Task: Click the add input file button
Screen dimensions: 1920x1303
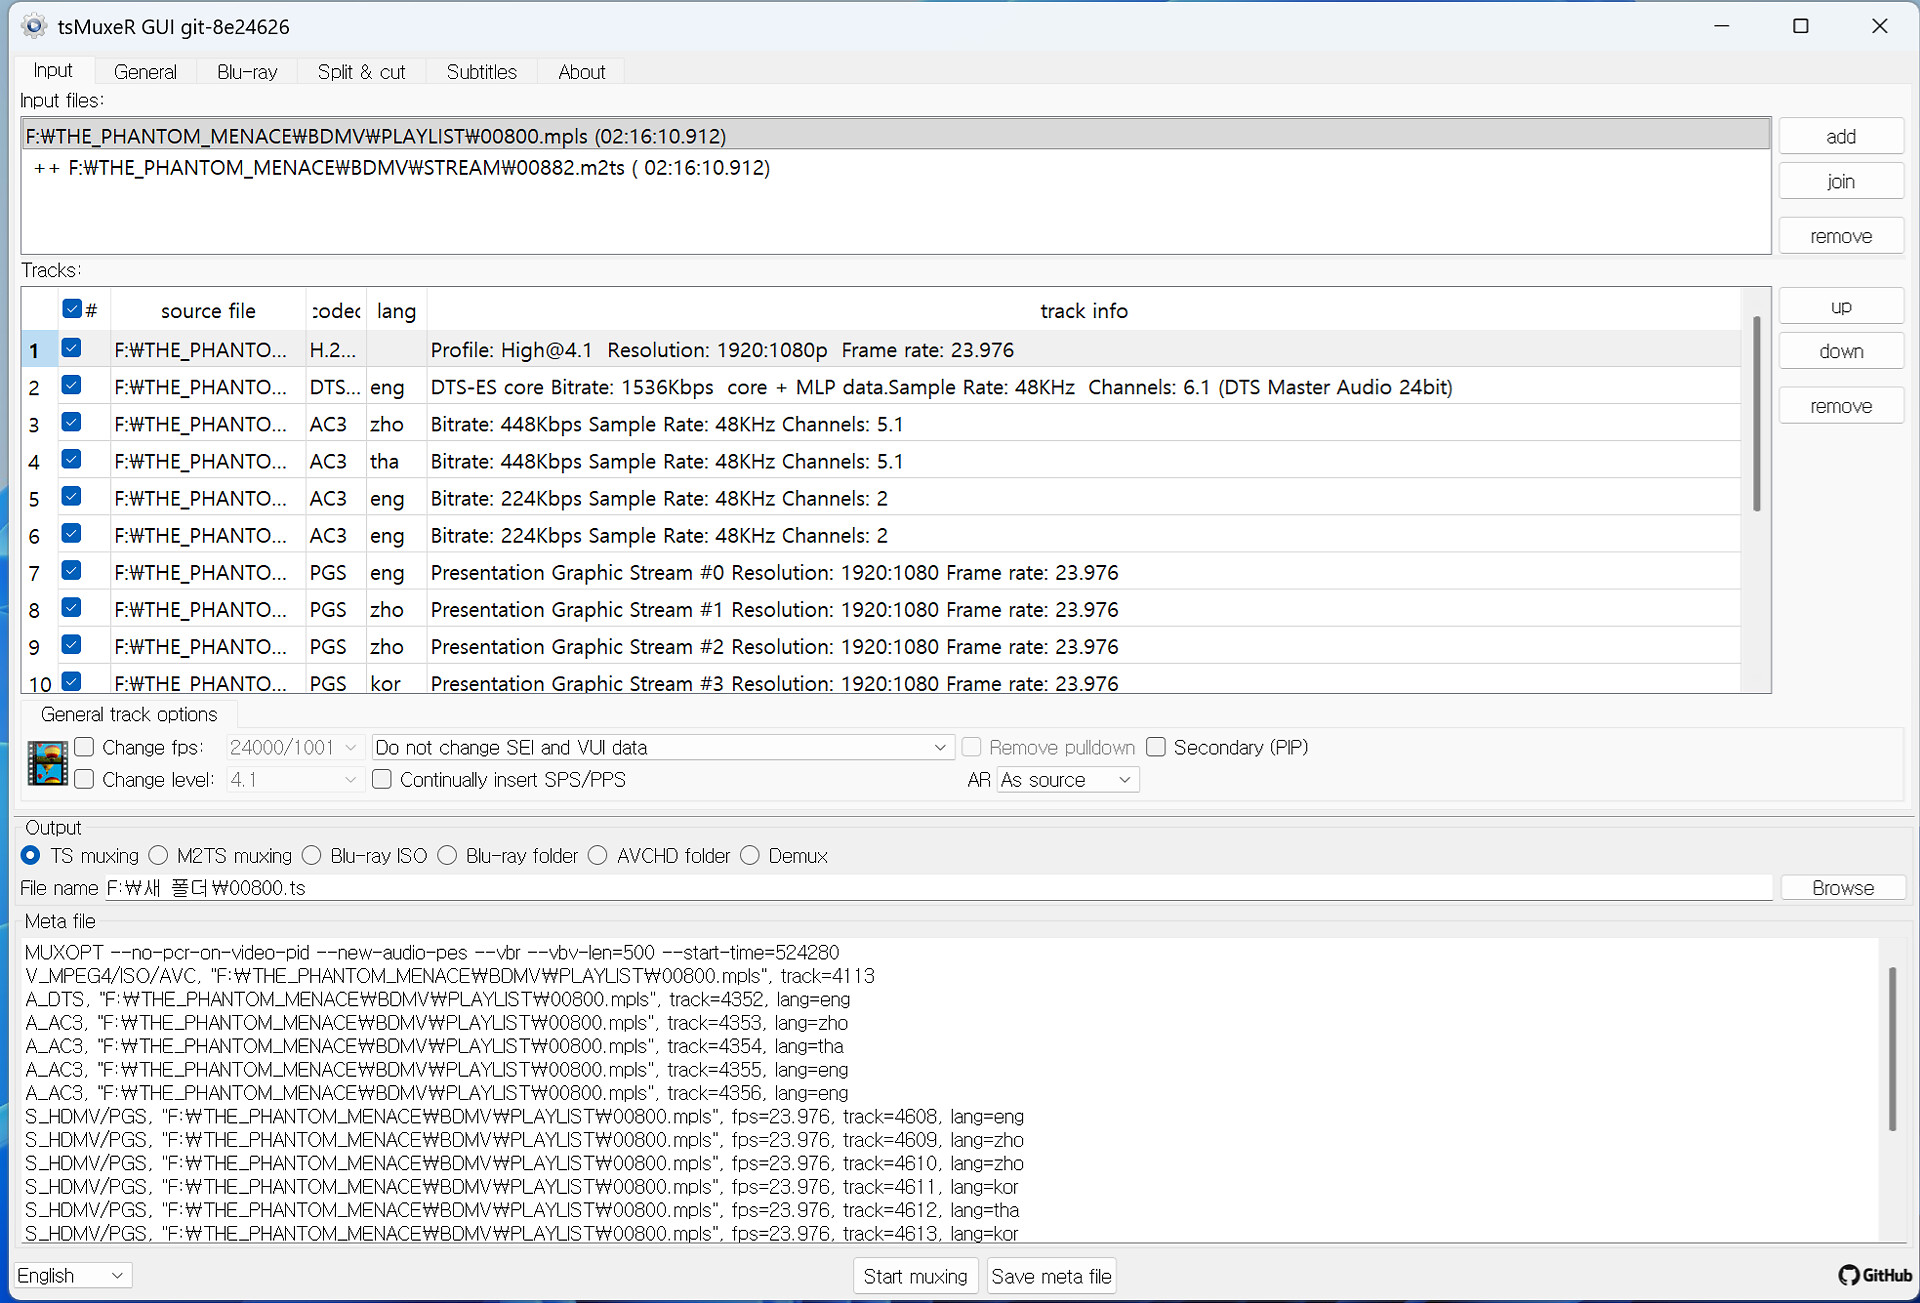Action: [x=1840, y=136]
